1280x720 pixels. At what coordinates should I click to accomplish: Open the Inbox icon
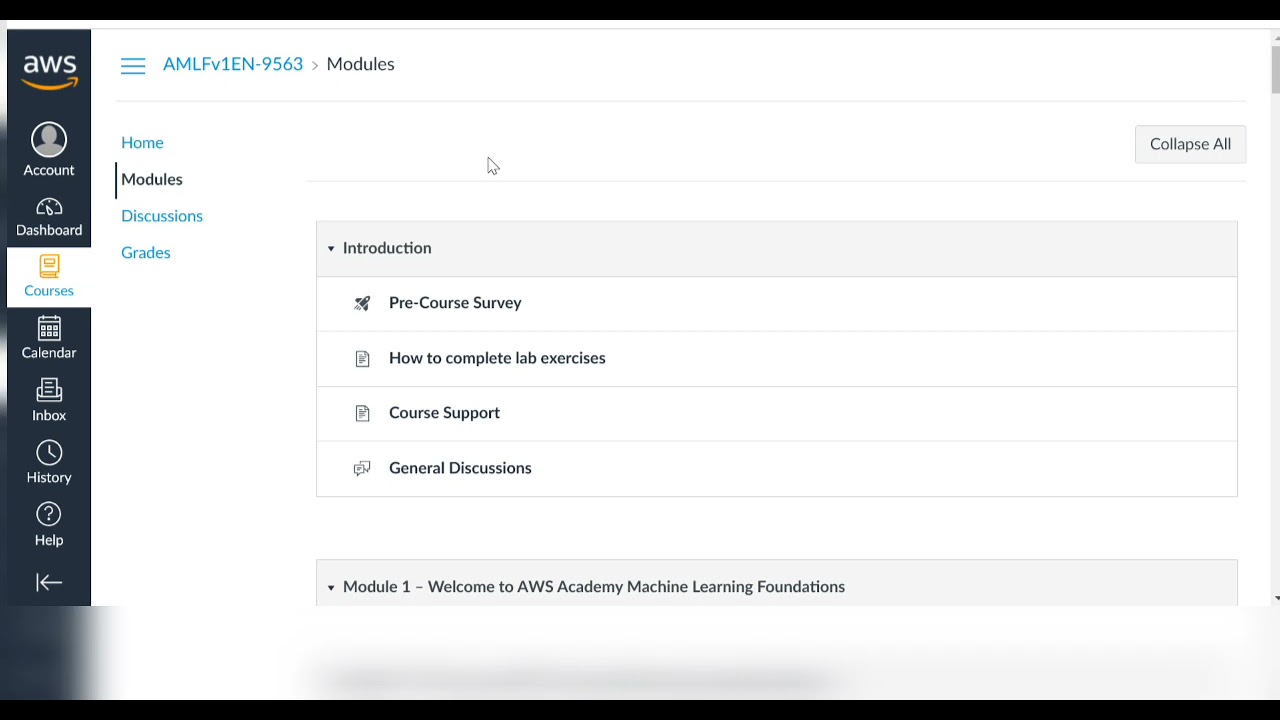pyautogui.click(x=49, y=390)
